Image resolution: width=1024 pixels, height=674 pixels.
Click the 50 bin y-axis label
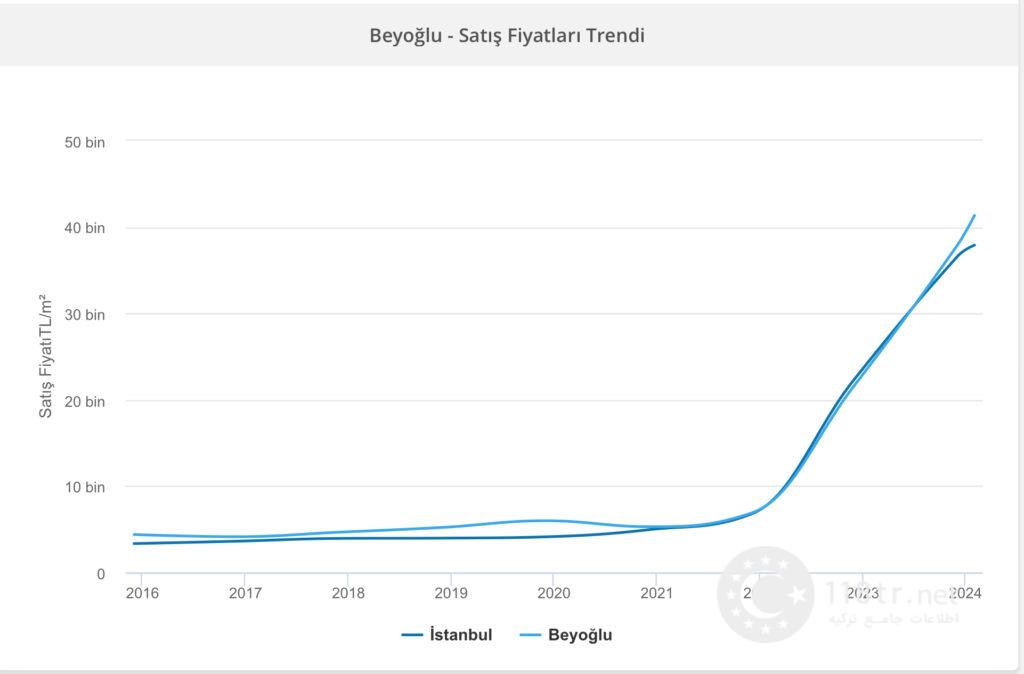(85, 142)
